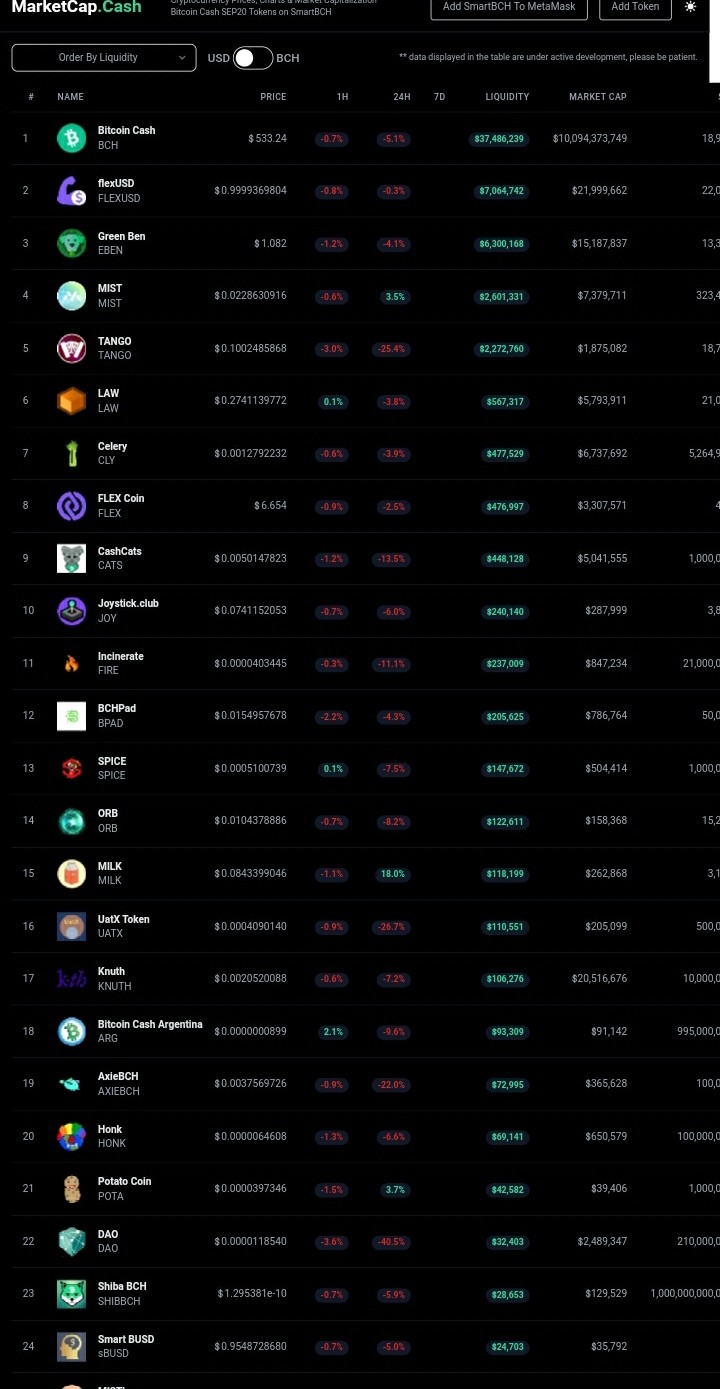Click the Add SmartBCH To MetaMask button
This screenshot has height=1389, width=720.
(x=509, y=8)
